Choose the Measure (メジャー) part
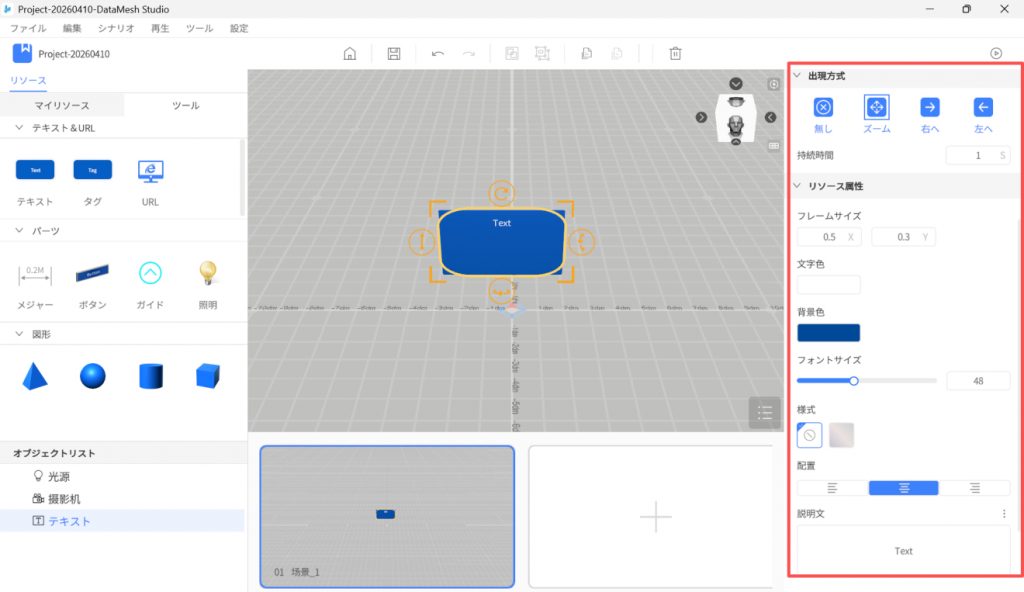 point(35,273)
